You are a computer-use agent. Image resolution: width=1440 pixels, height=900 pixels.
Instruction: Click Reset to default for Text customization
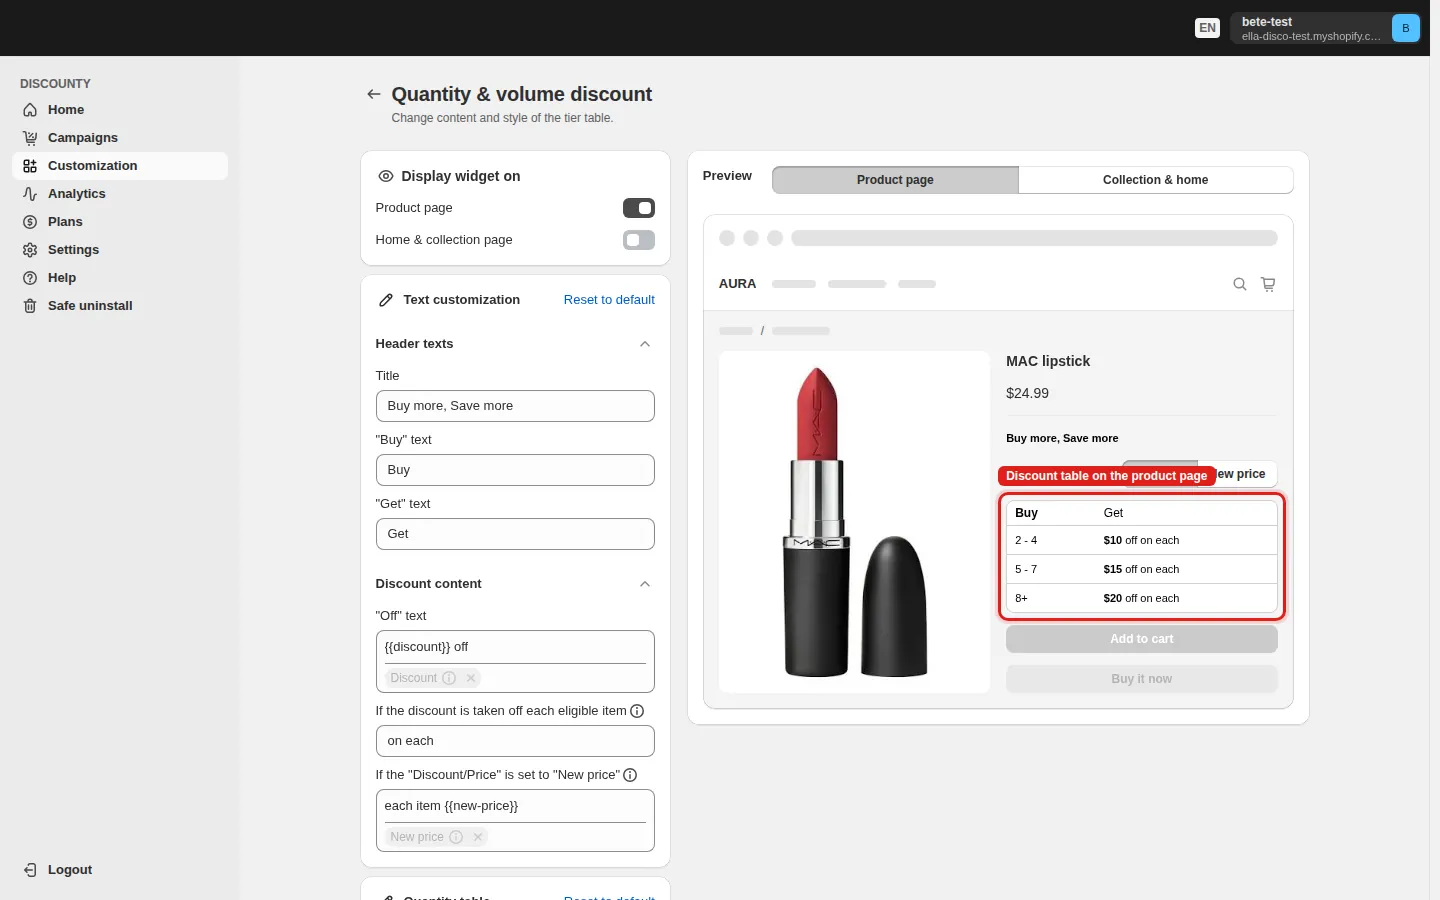pyautogui.click(x=609, y=300)
